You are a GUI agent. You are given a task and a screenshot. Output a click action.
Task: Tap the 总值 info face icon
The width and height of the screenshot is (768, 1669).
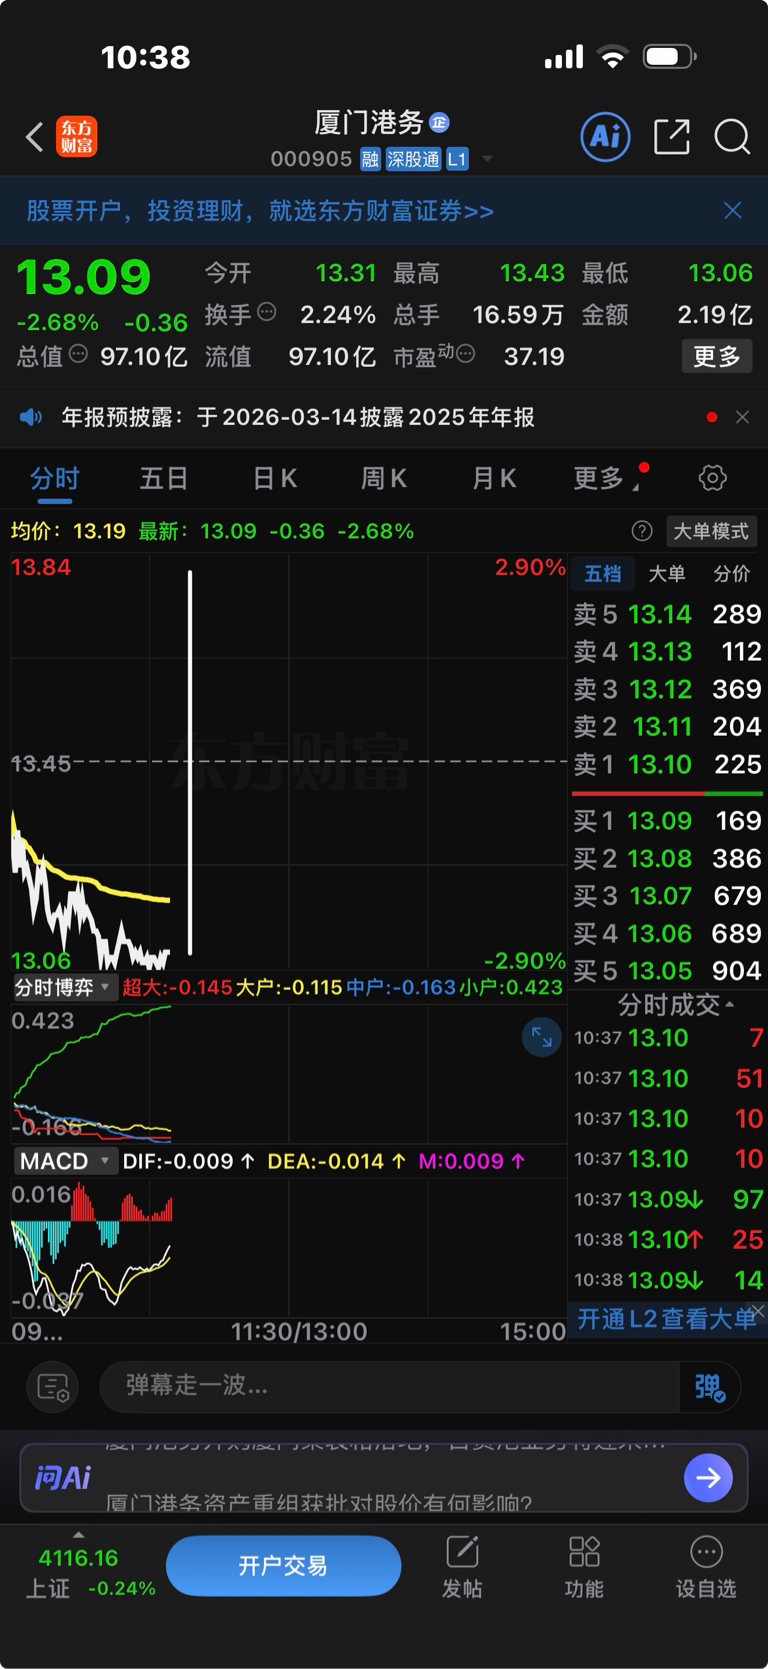78,354
